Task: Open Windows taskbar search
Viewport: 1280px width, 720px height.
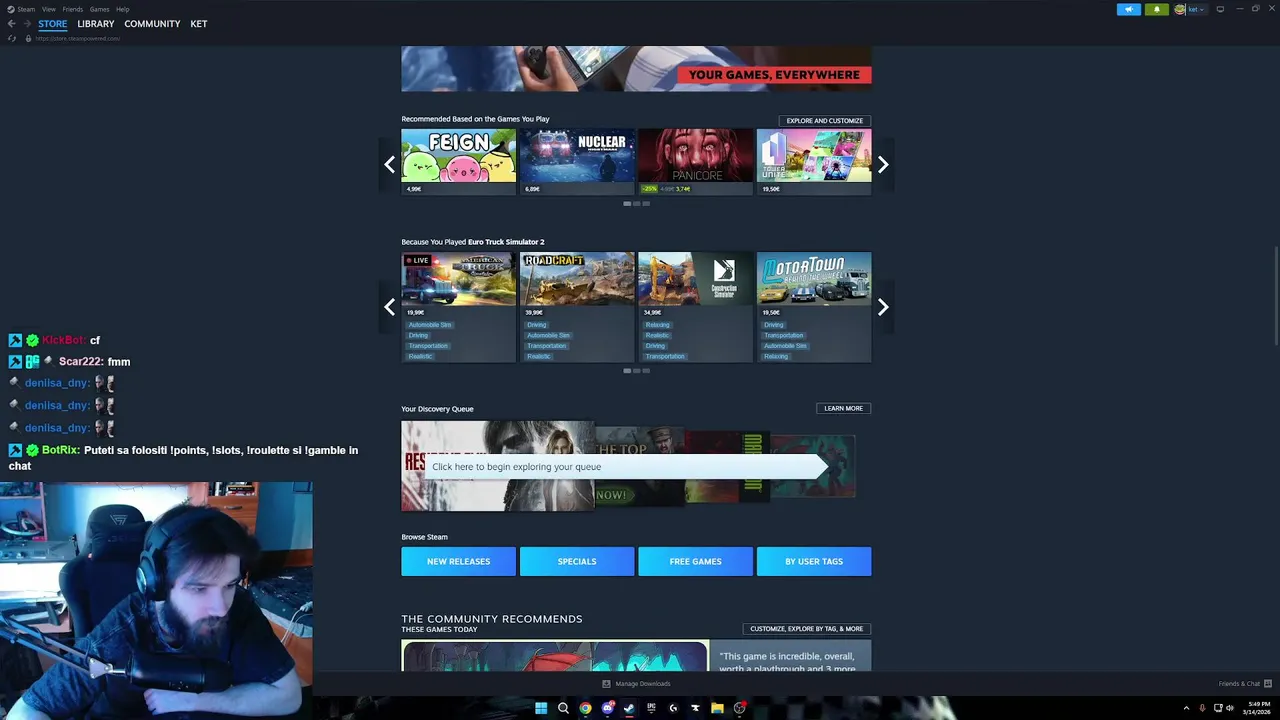Action: pyautogui.click(x=563, y=708)
